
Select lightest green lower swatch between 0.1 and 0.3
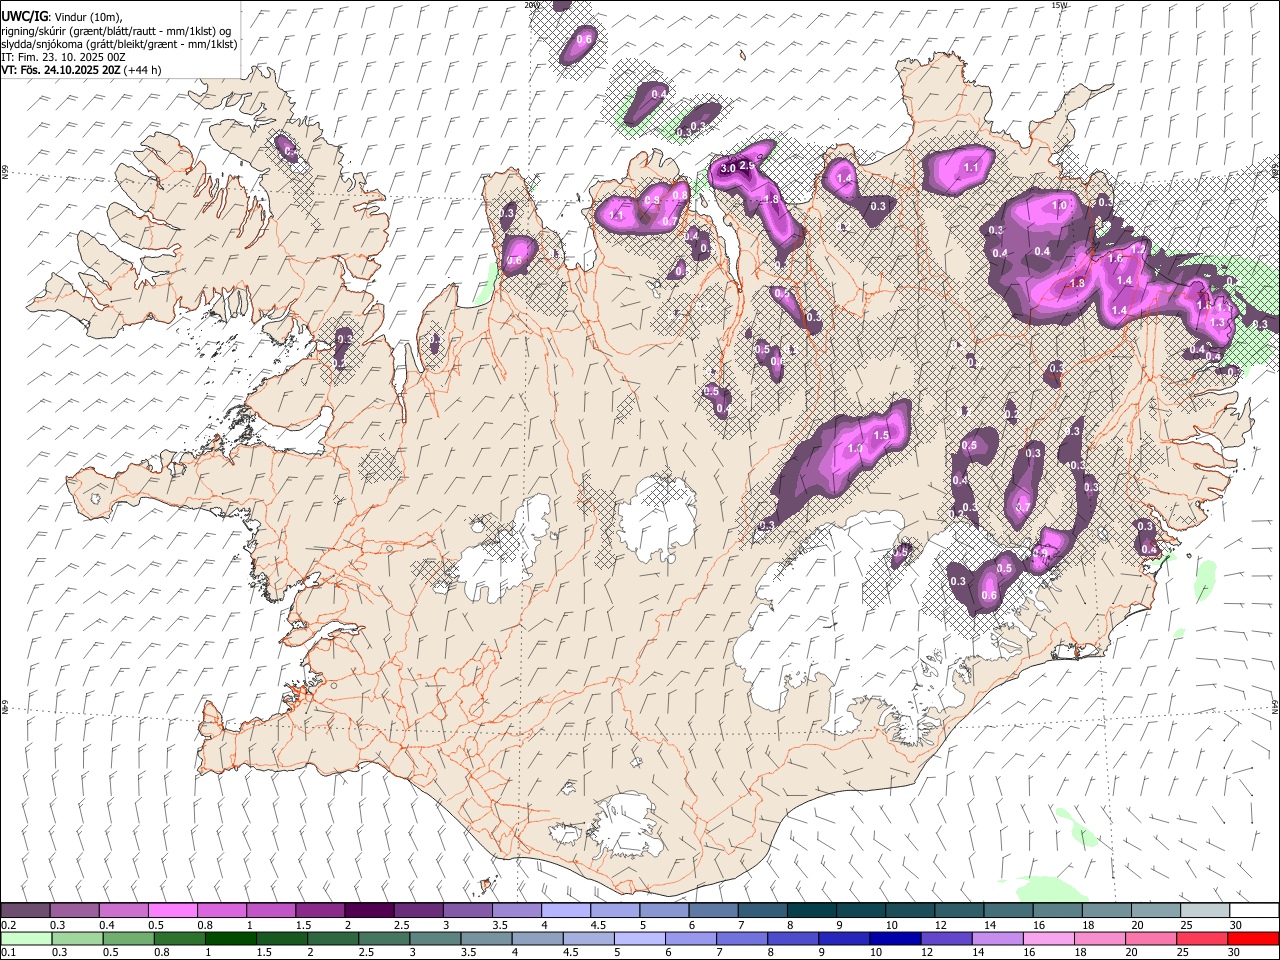coord(26,938)
